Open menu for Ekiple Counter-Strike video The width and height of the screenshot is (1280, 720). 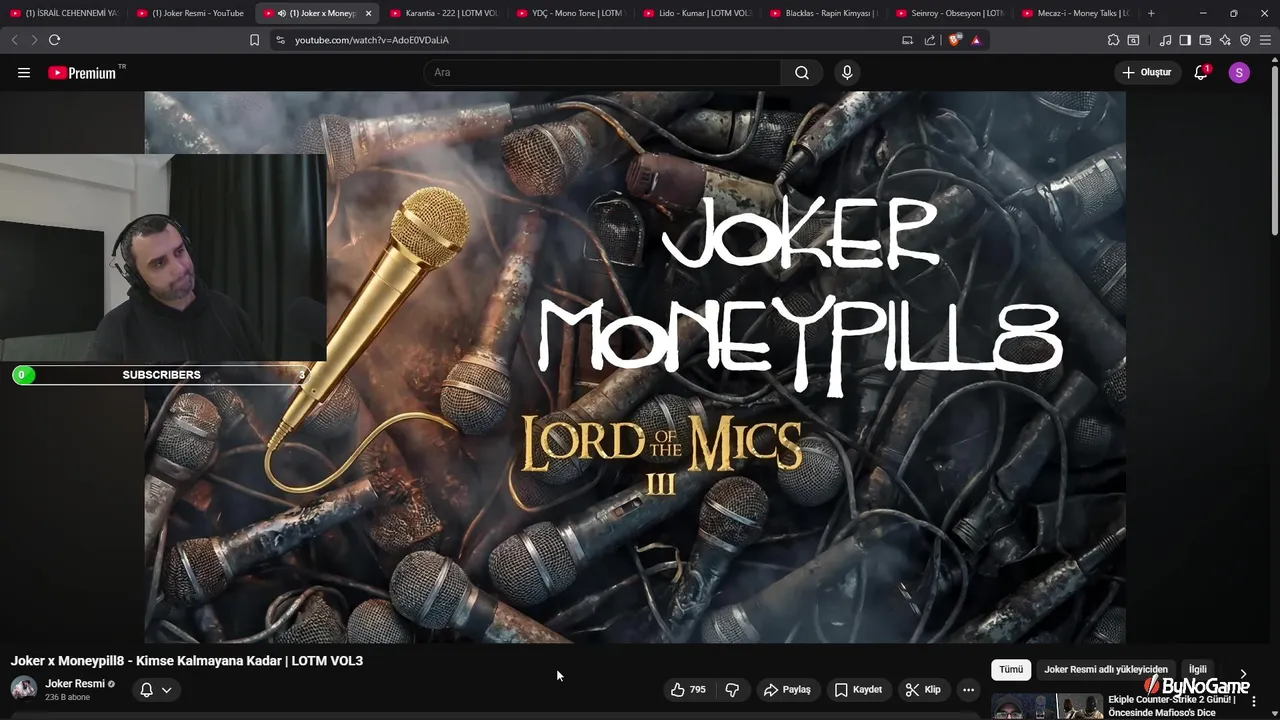(x=1254, y=701)
